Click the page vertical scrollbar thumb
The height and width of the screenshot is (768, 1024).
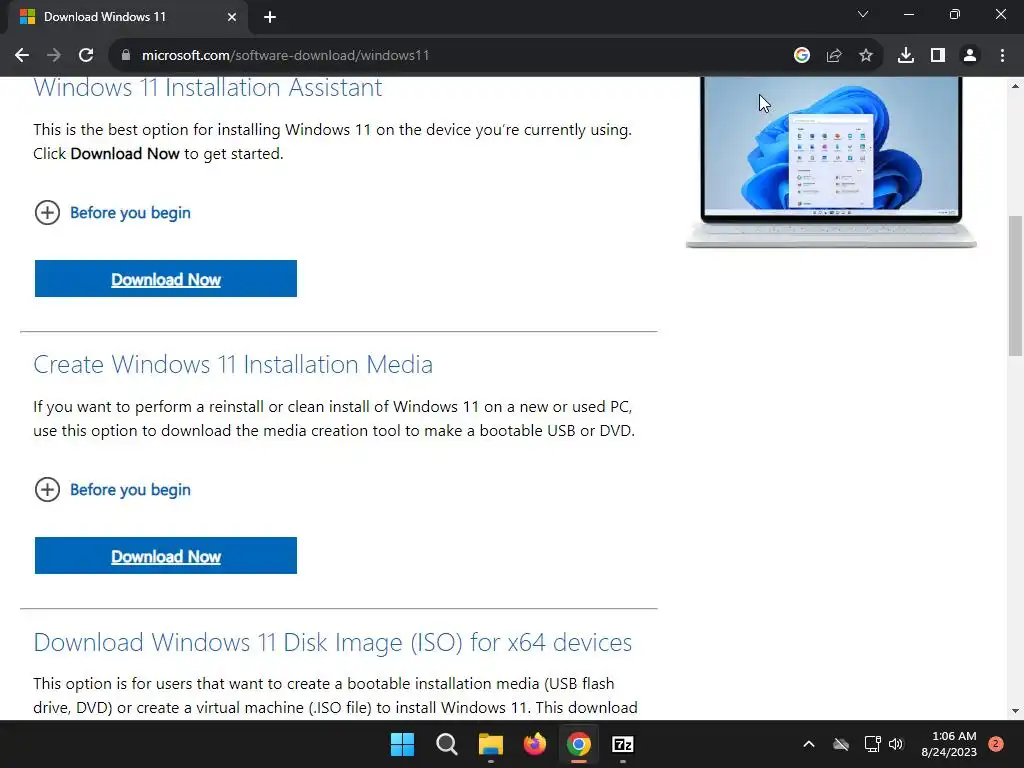coord(1015,285)
